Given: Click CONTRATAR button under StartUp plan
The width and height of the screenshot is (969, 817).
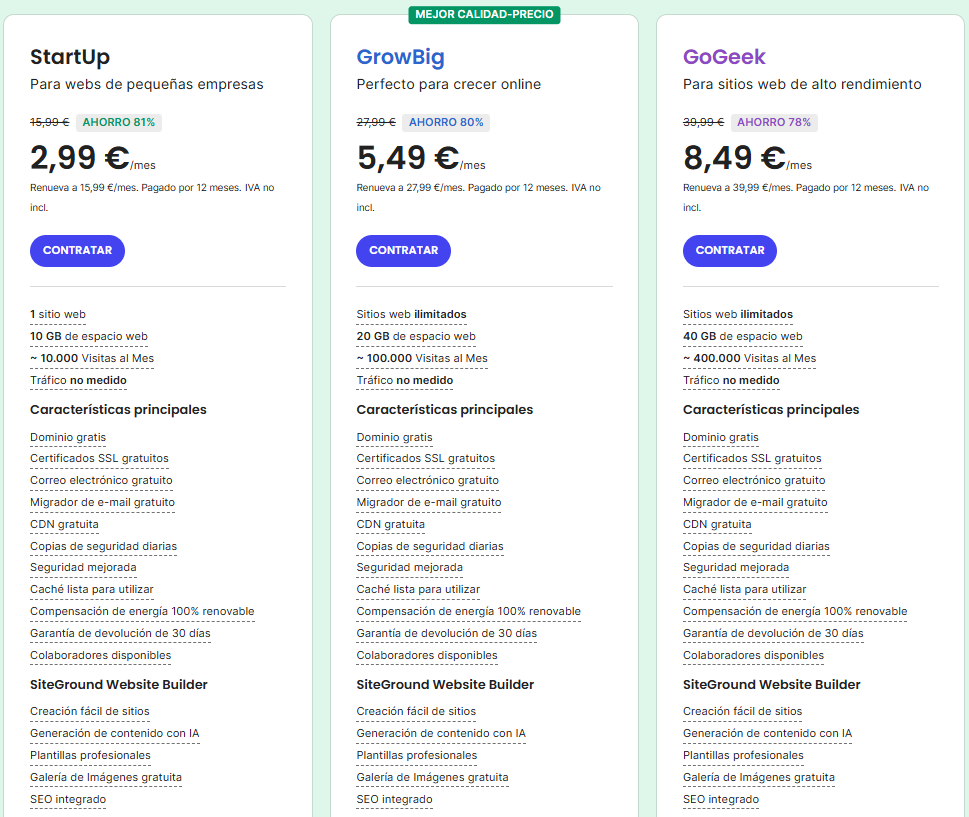Looking at the screenshot, I should (x=77, y=251).
